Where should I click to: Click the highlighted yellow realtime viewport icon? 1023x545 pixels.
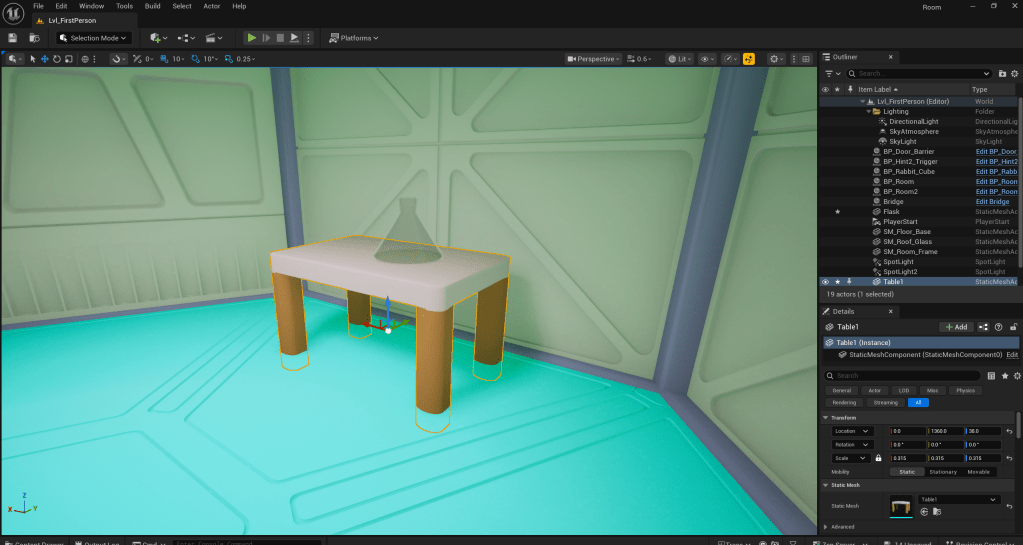[749, 59]
